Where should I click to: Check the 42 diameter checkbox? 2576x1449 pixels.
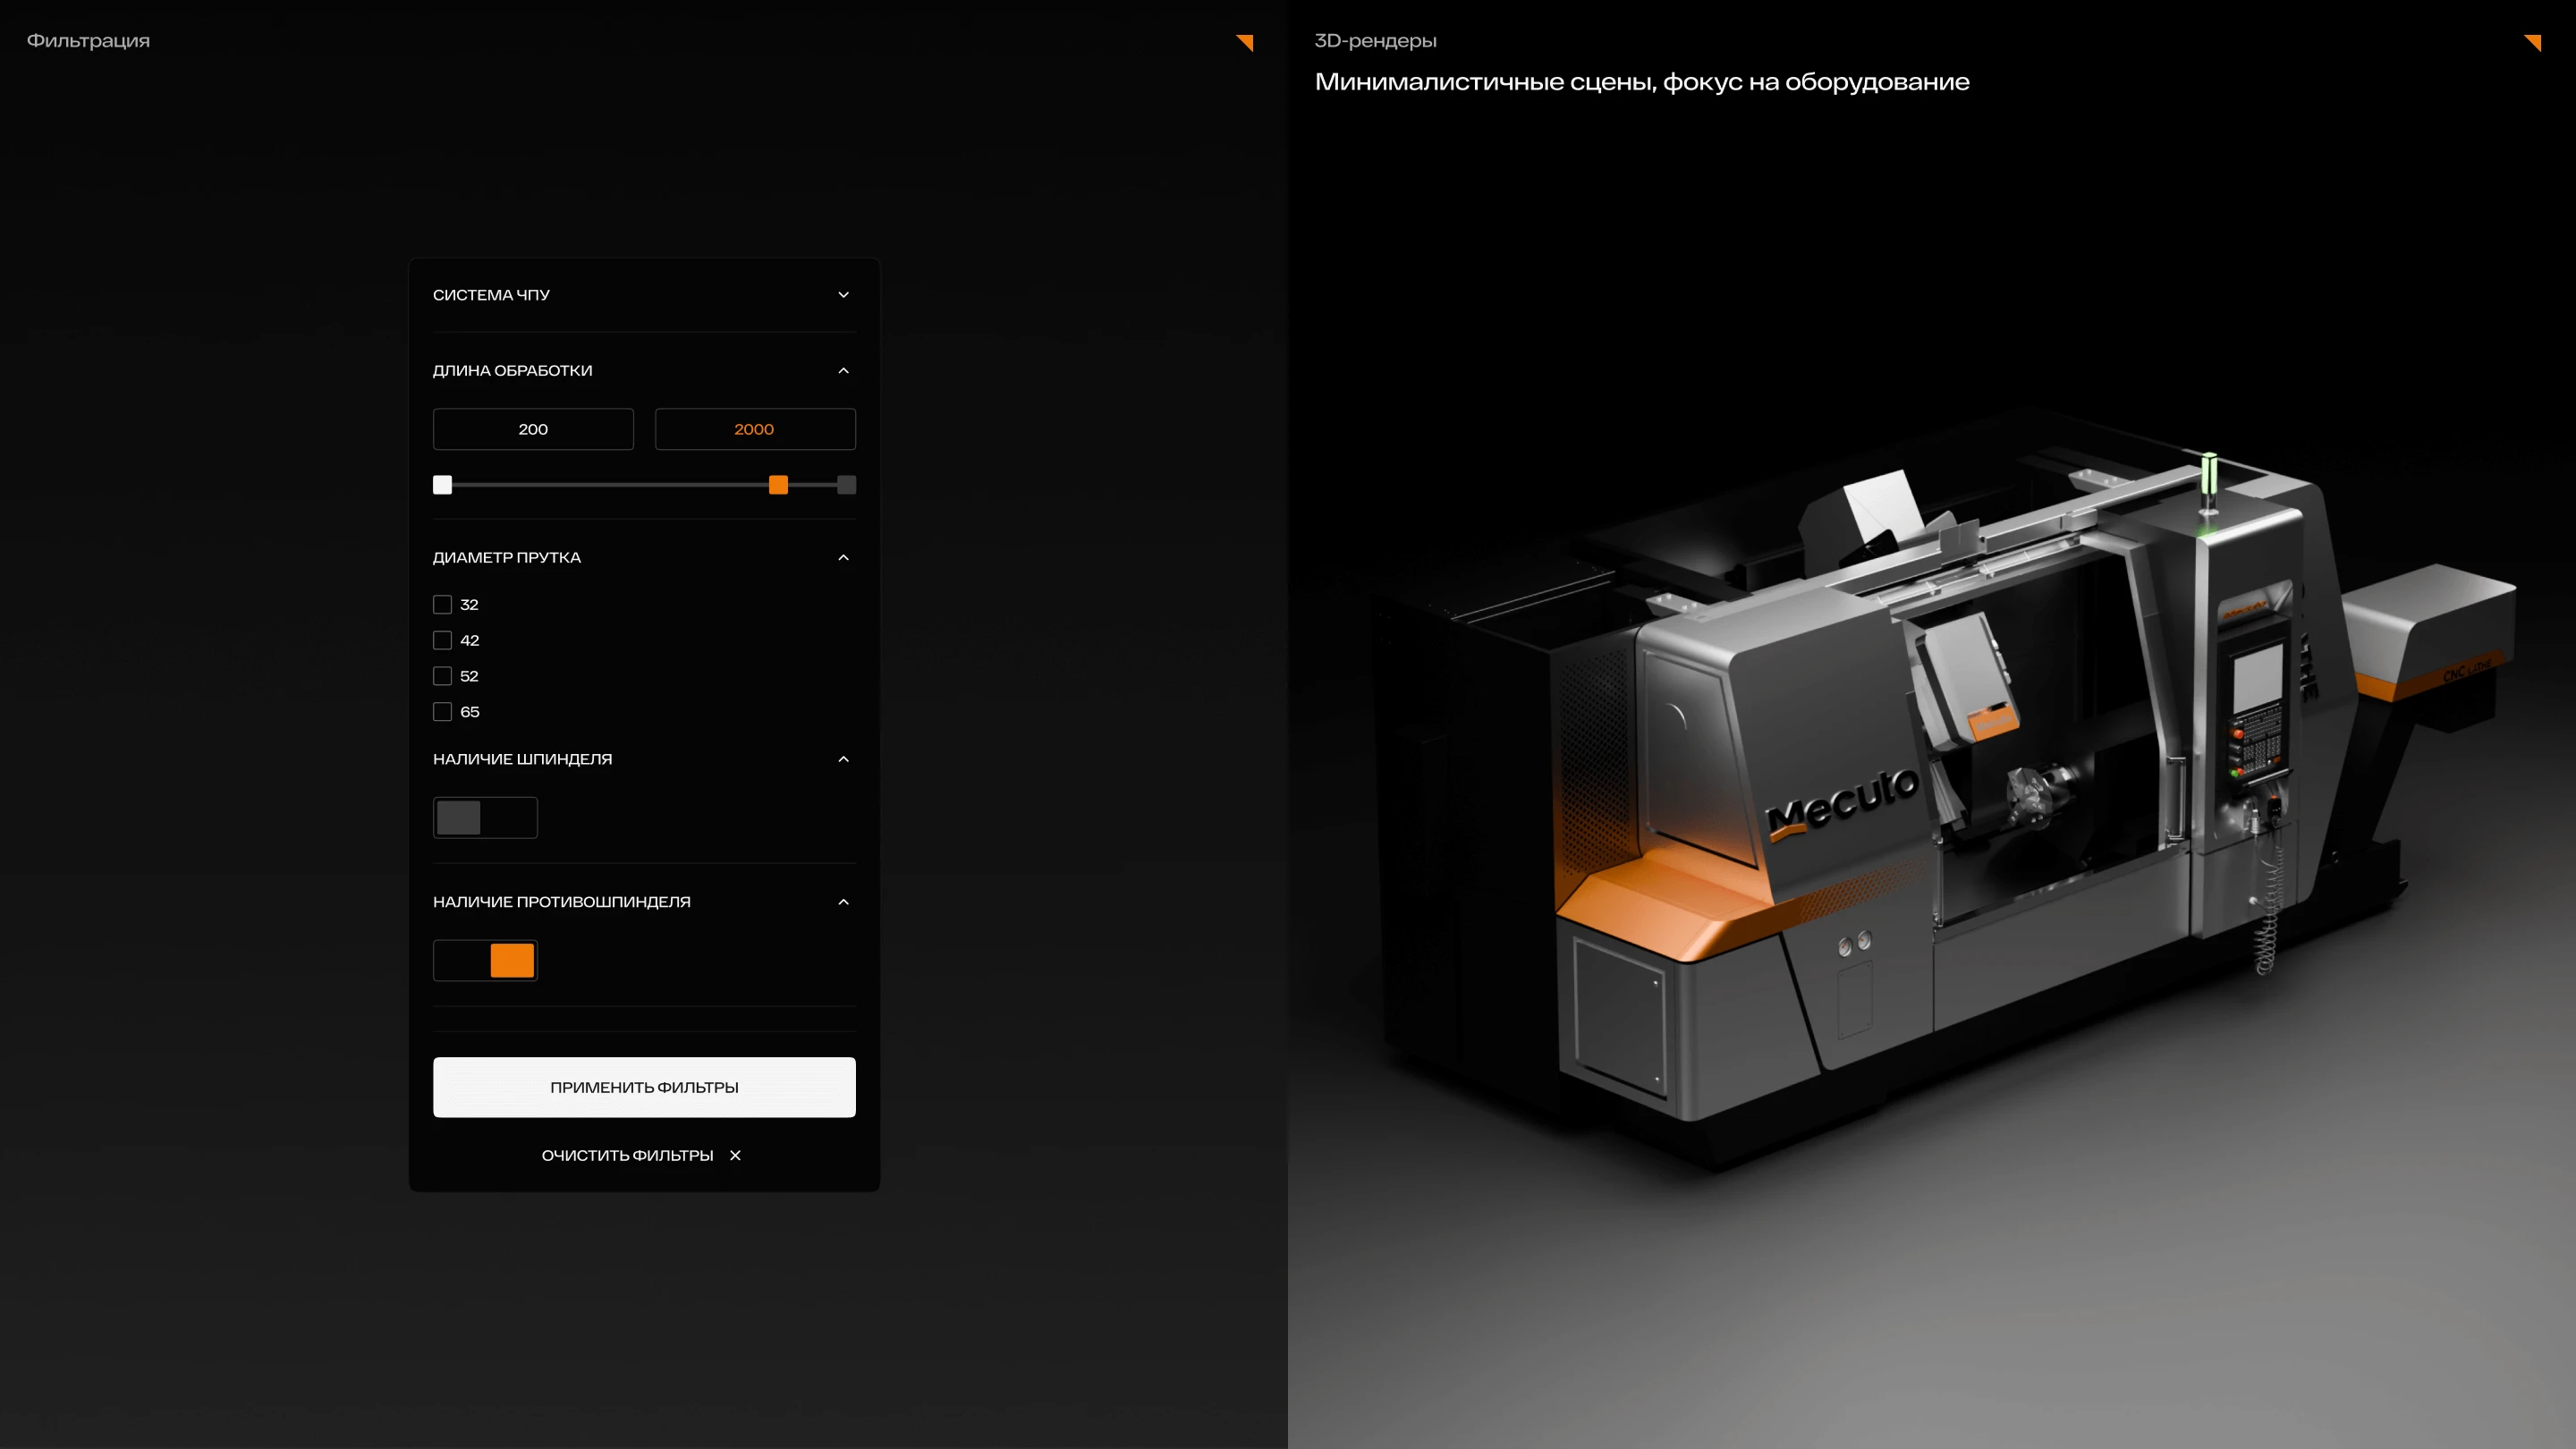(442, 641)
